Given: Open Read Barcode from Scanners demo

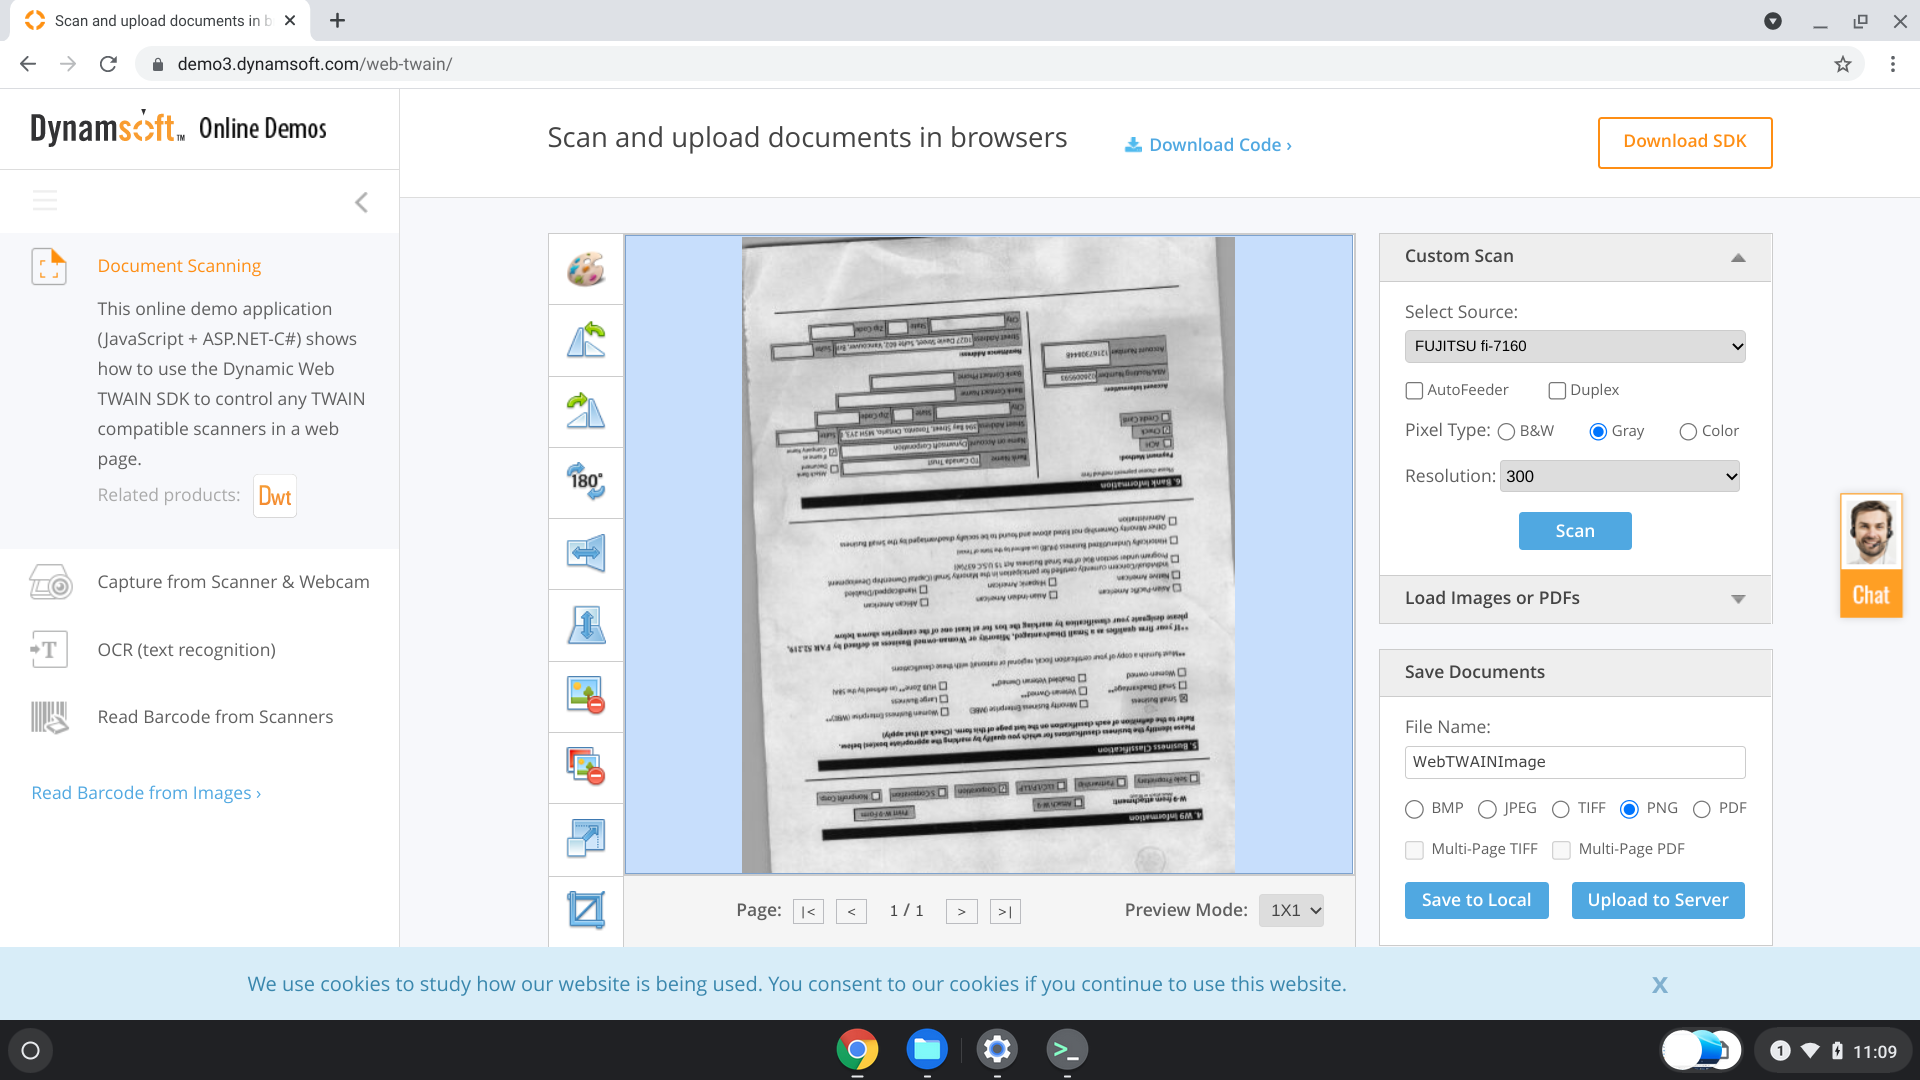Looking at the screenshot, I should click(215, 717).
